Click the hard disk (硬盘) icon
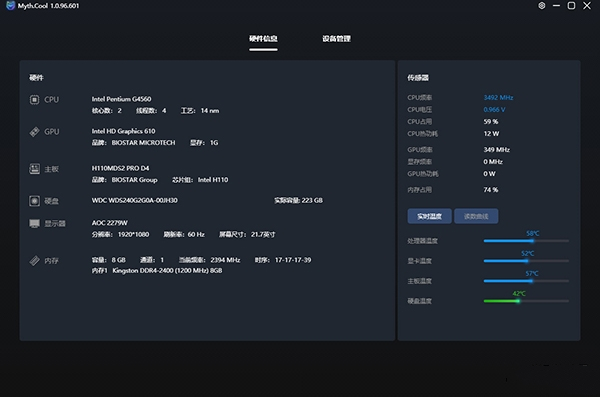Viewport: 600px width, 397px height. coord(34,201)
